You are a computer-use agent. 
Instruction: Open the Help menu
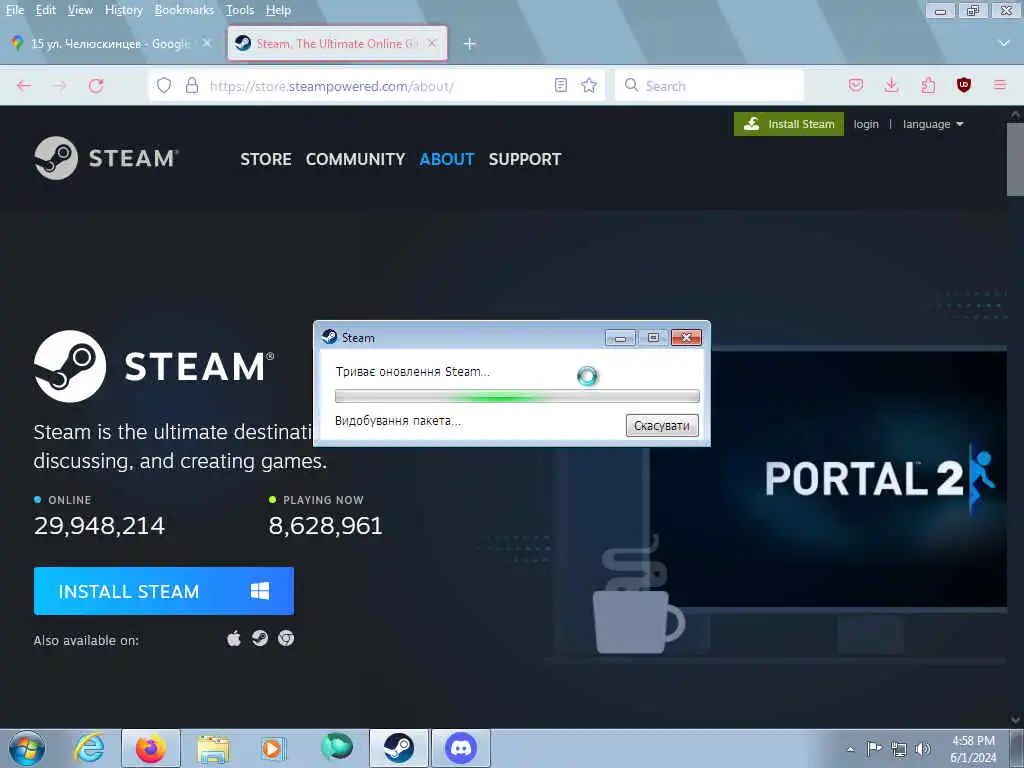(x=278, y=10)
